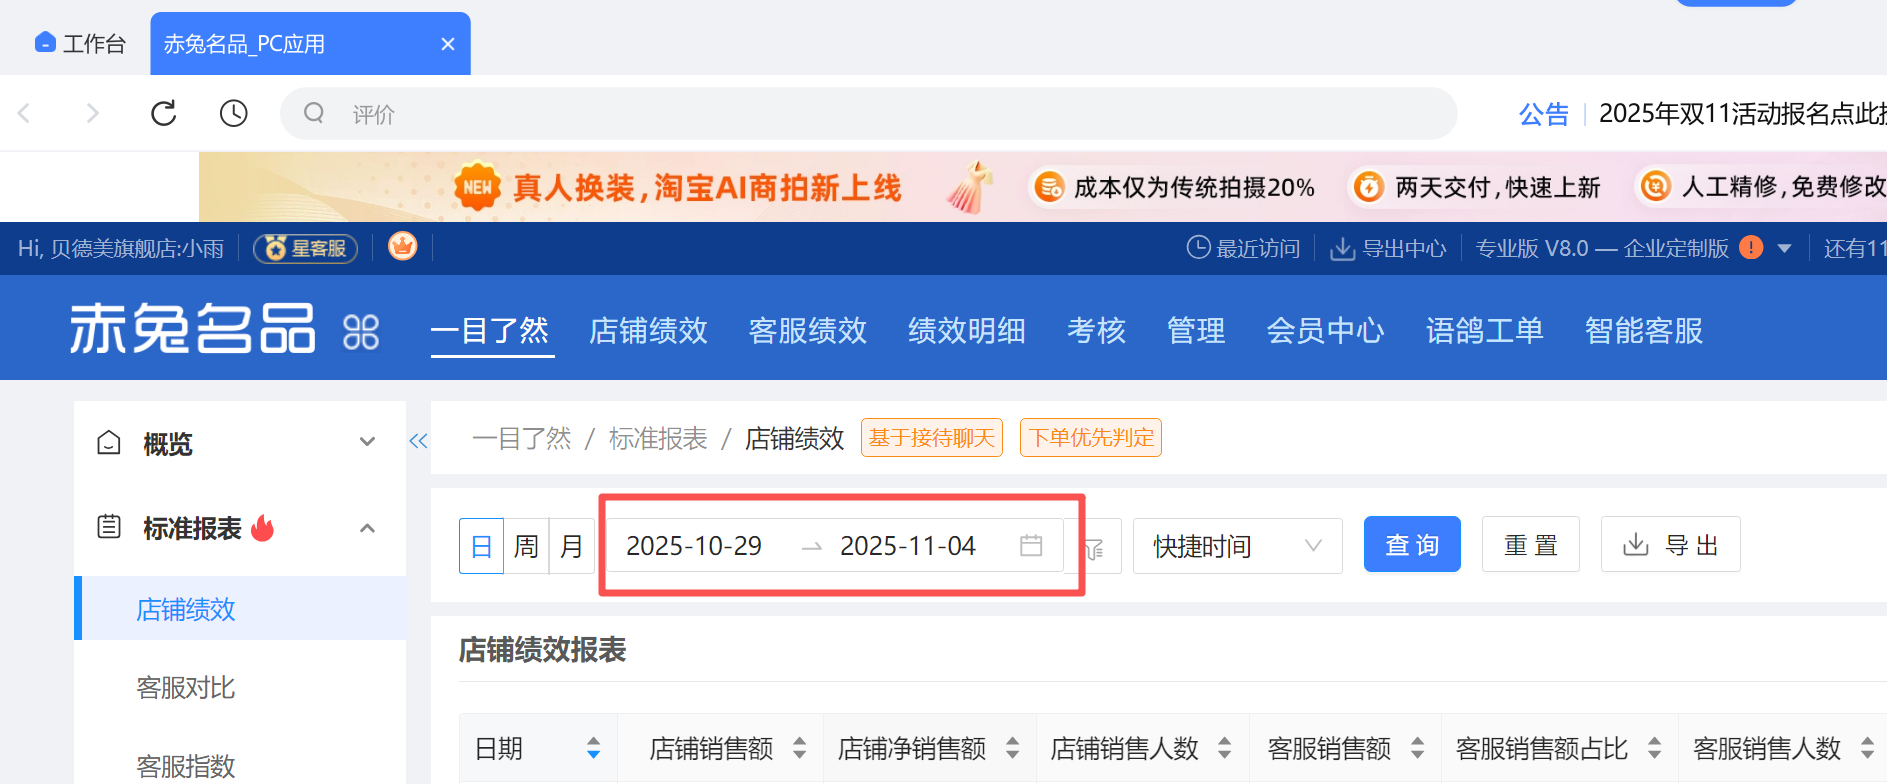Viewport: 1887px width, 784px height.
Task: Open the 管理 nav menu
Action: click(1196, 330)
